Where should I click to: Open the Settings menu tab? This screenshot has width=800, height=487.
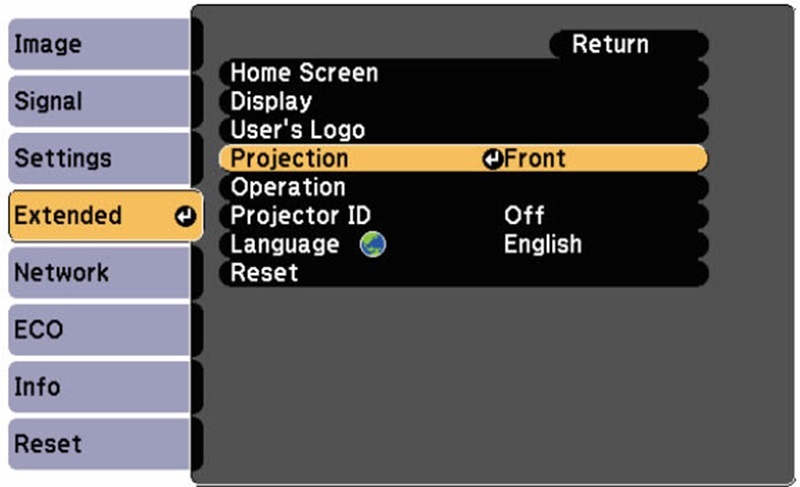(101, 158)
